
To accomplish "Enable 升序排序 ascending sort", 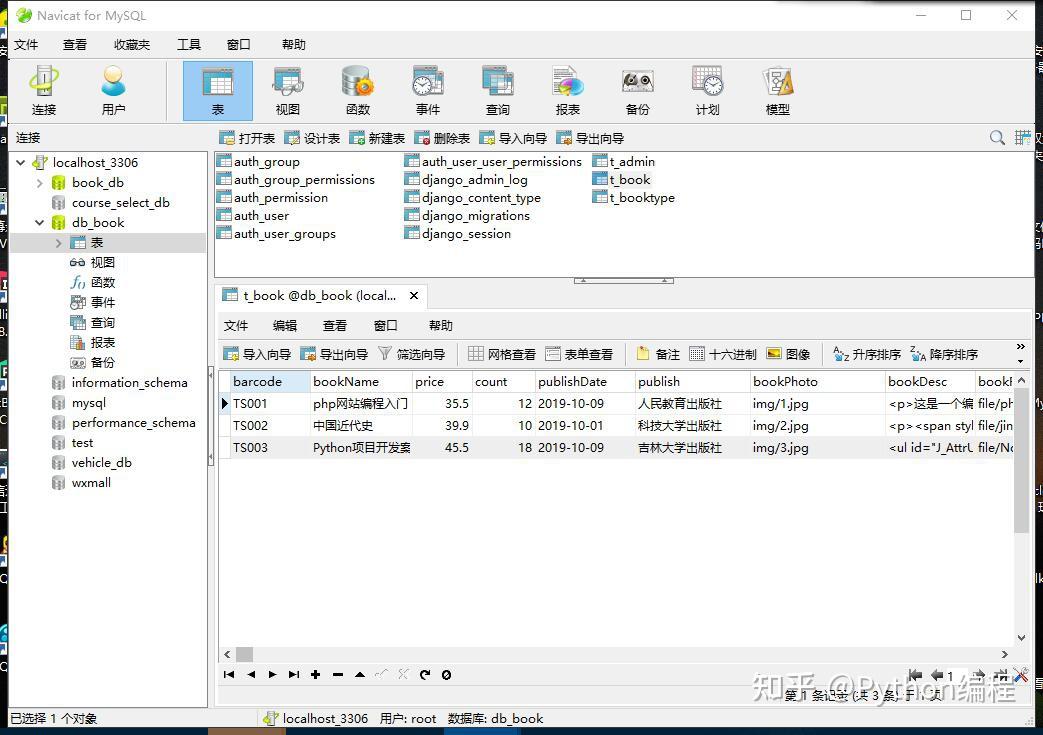I will pyautogui.click(x=865, y=353).
